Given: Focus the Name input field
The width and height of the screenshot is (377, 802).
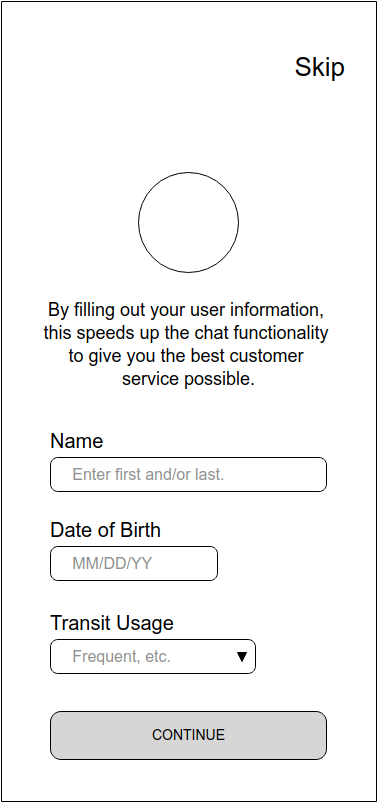Looking at the screenshot, I should click(188, 475).
